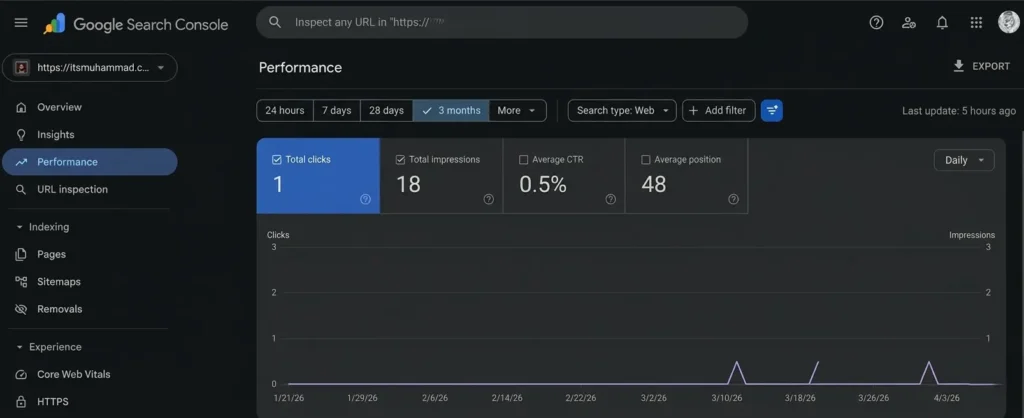Enable the Average position checkbox
The image size is (1024, 418).
(646, 159)
